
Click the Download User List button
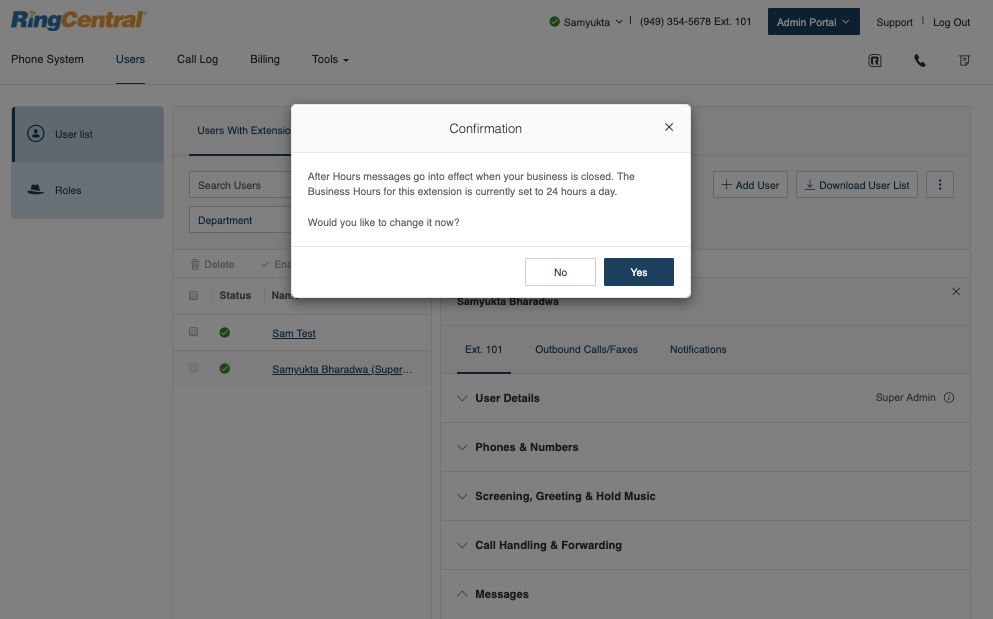point(856,184)
